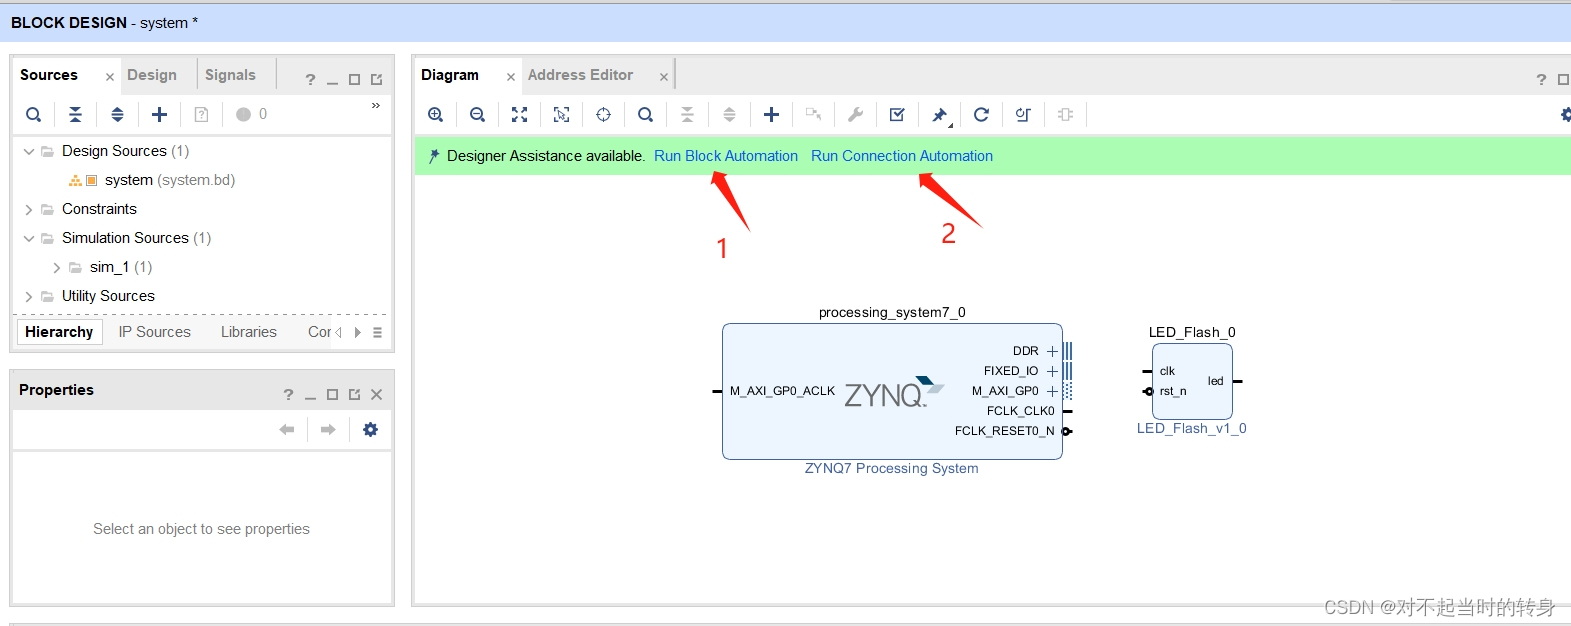The width and height of the screenshot is (1571, 626).
Task: Close the Address Editor tab
Action: click(664, 77)
